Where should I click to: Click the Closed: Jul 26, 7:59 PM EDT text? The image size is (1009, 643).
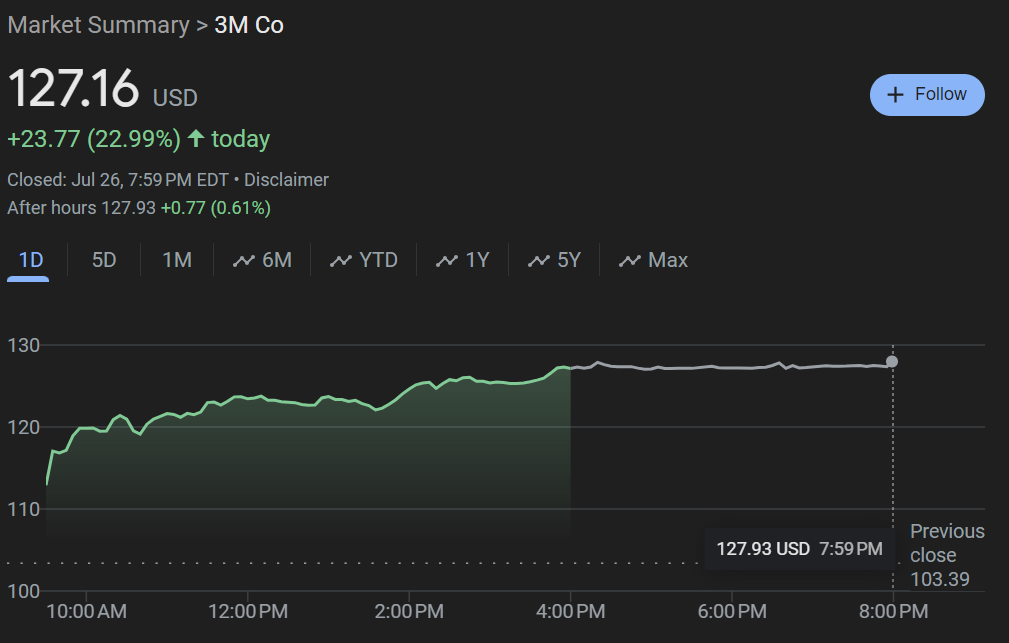[118, 180]
